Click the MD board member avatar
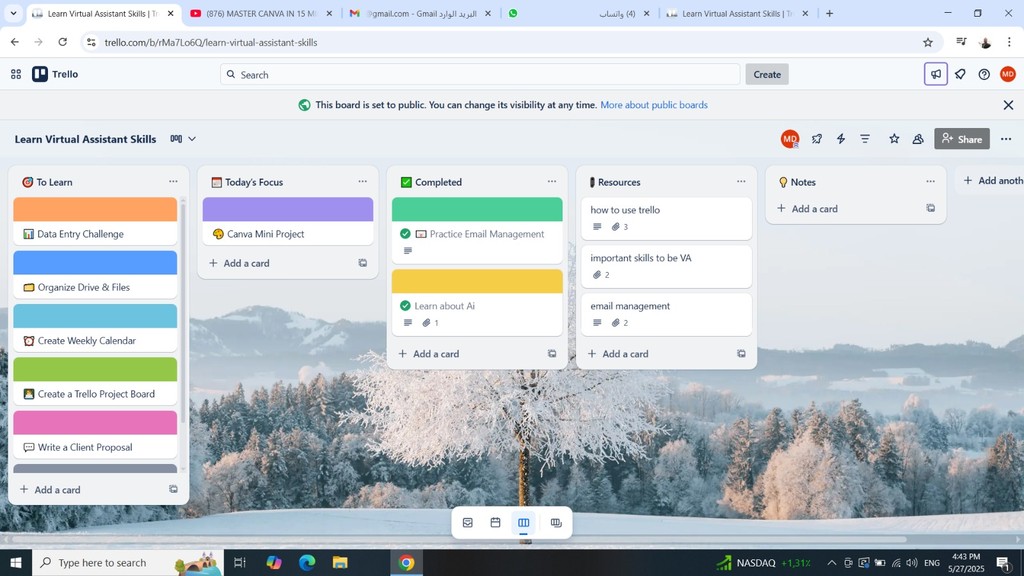 pyautogui.click(x=790, y=139)
